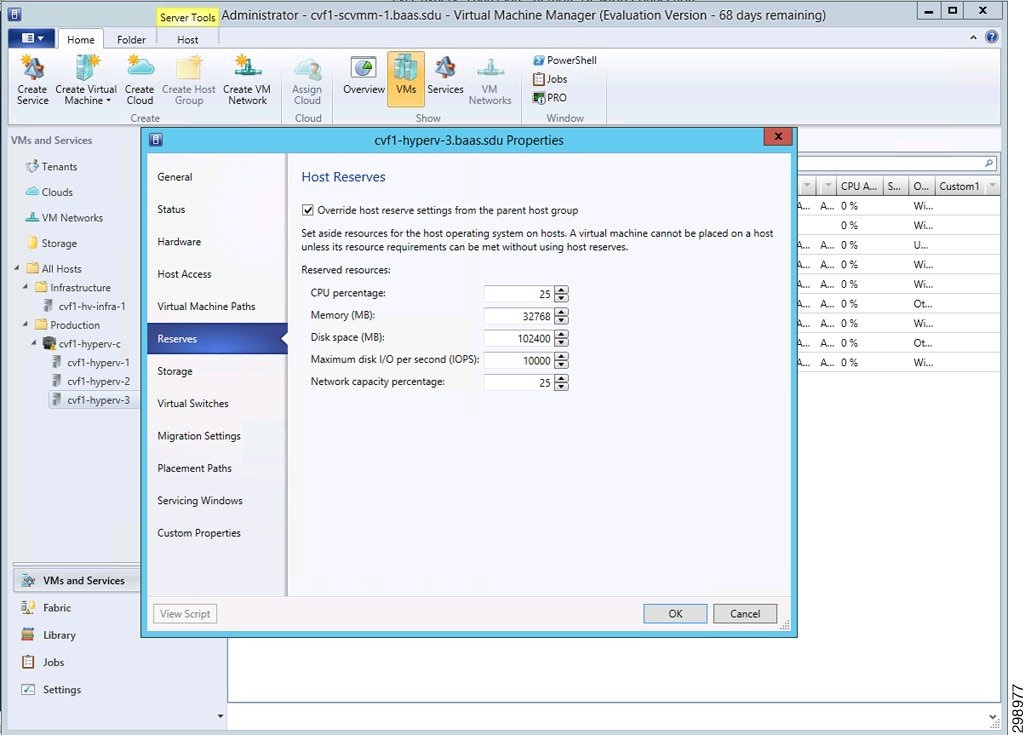Open the Virtual Machine Paths page
This screenshot has height=735, width=1026.
pyautogui.click(x=217, y=306)
